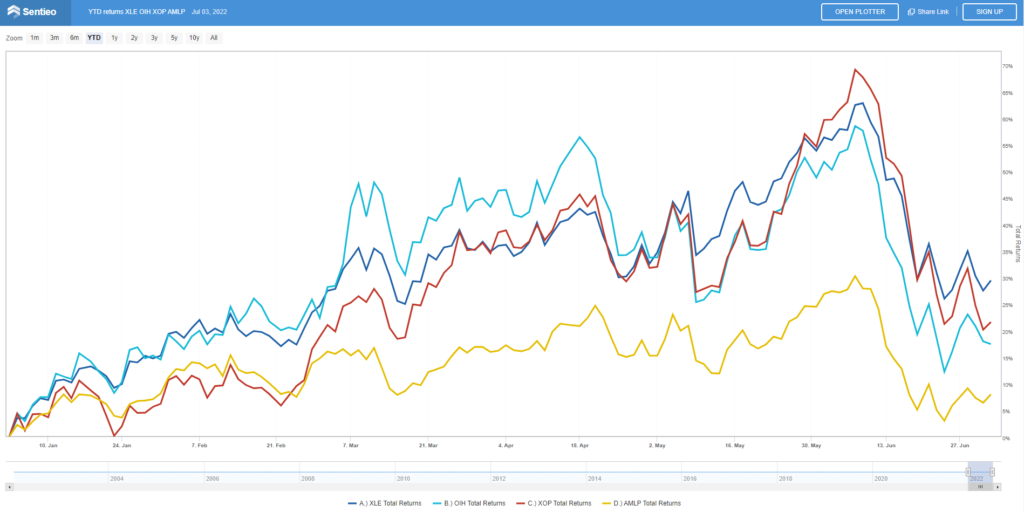Click the navigator right range handle
Screen dimensions: 1024x512
[x=992, y=472]
